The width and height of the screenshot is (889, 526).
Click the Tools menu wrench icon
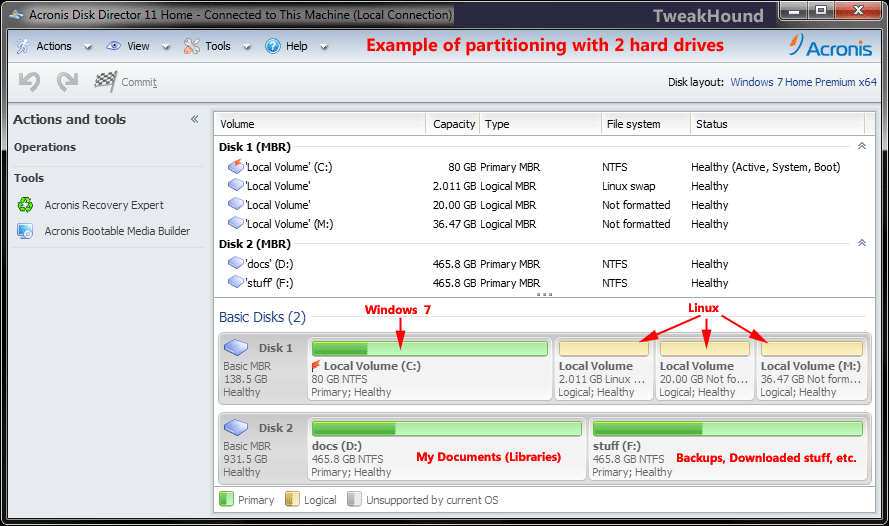pyautogui.click(x=192, y=46)
